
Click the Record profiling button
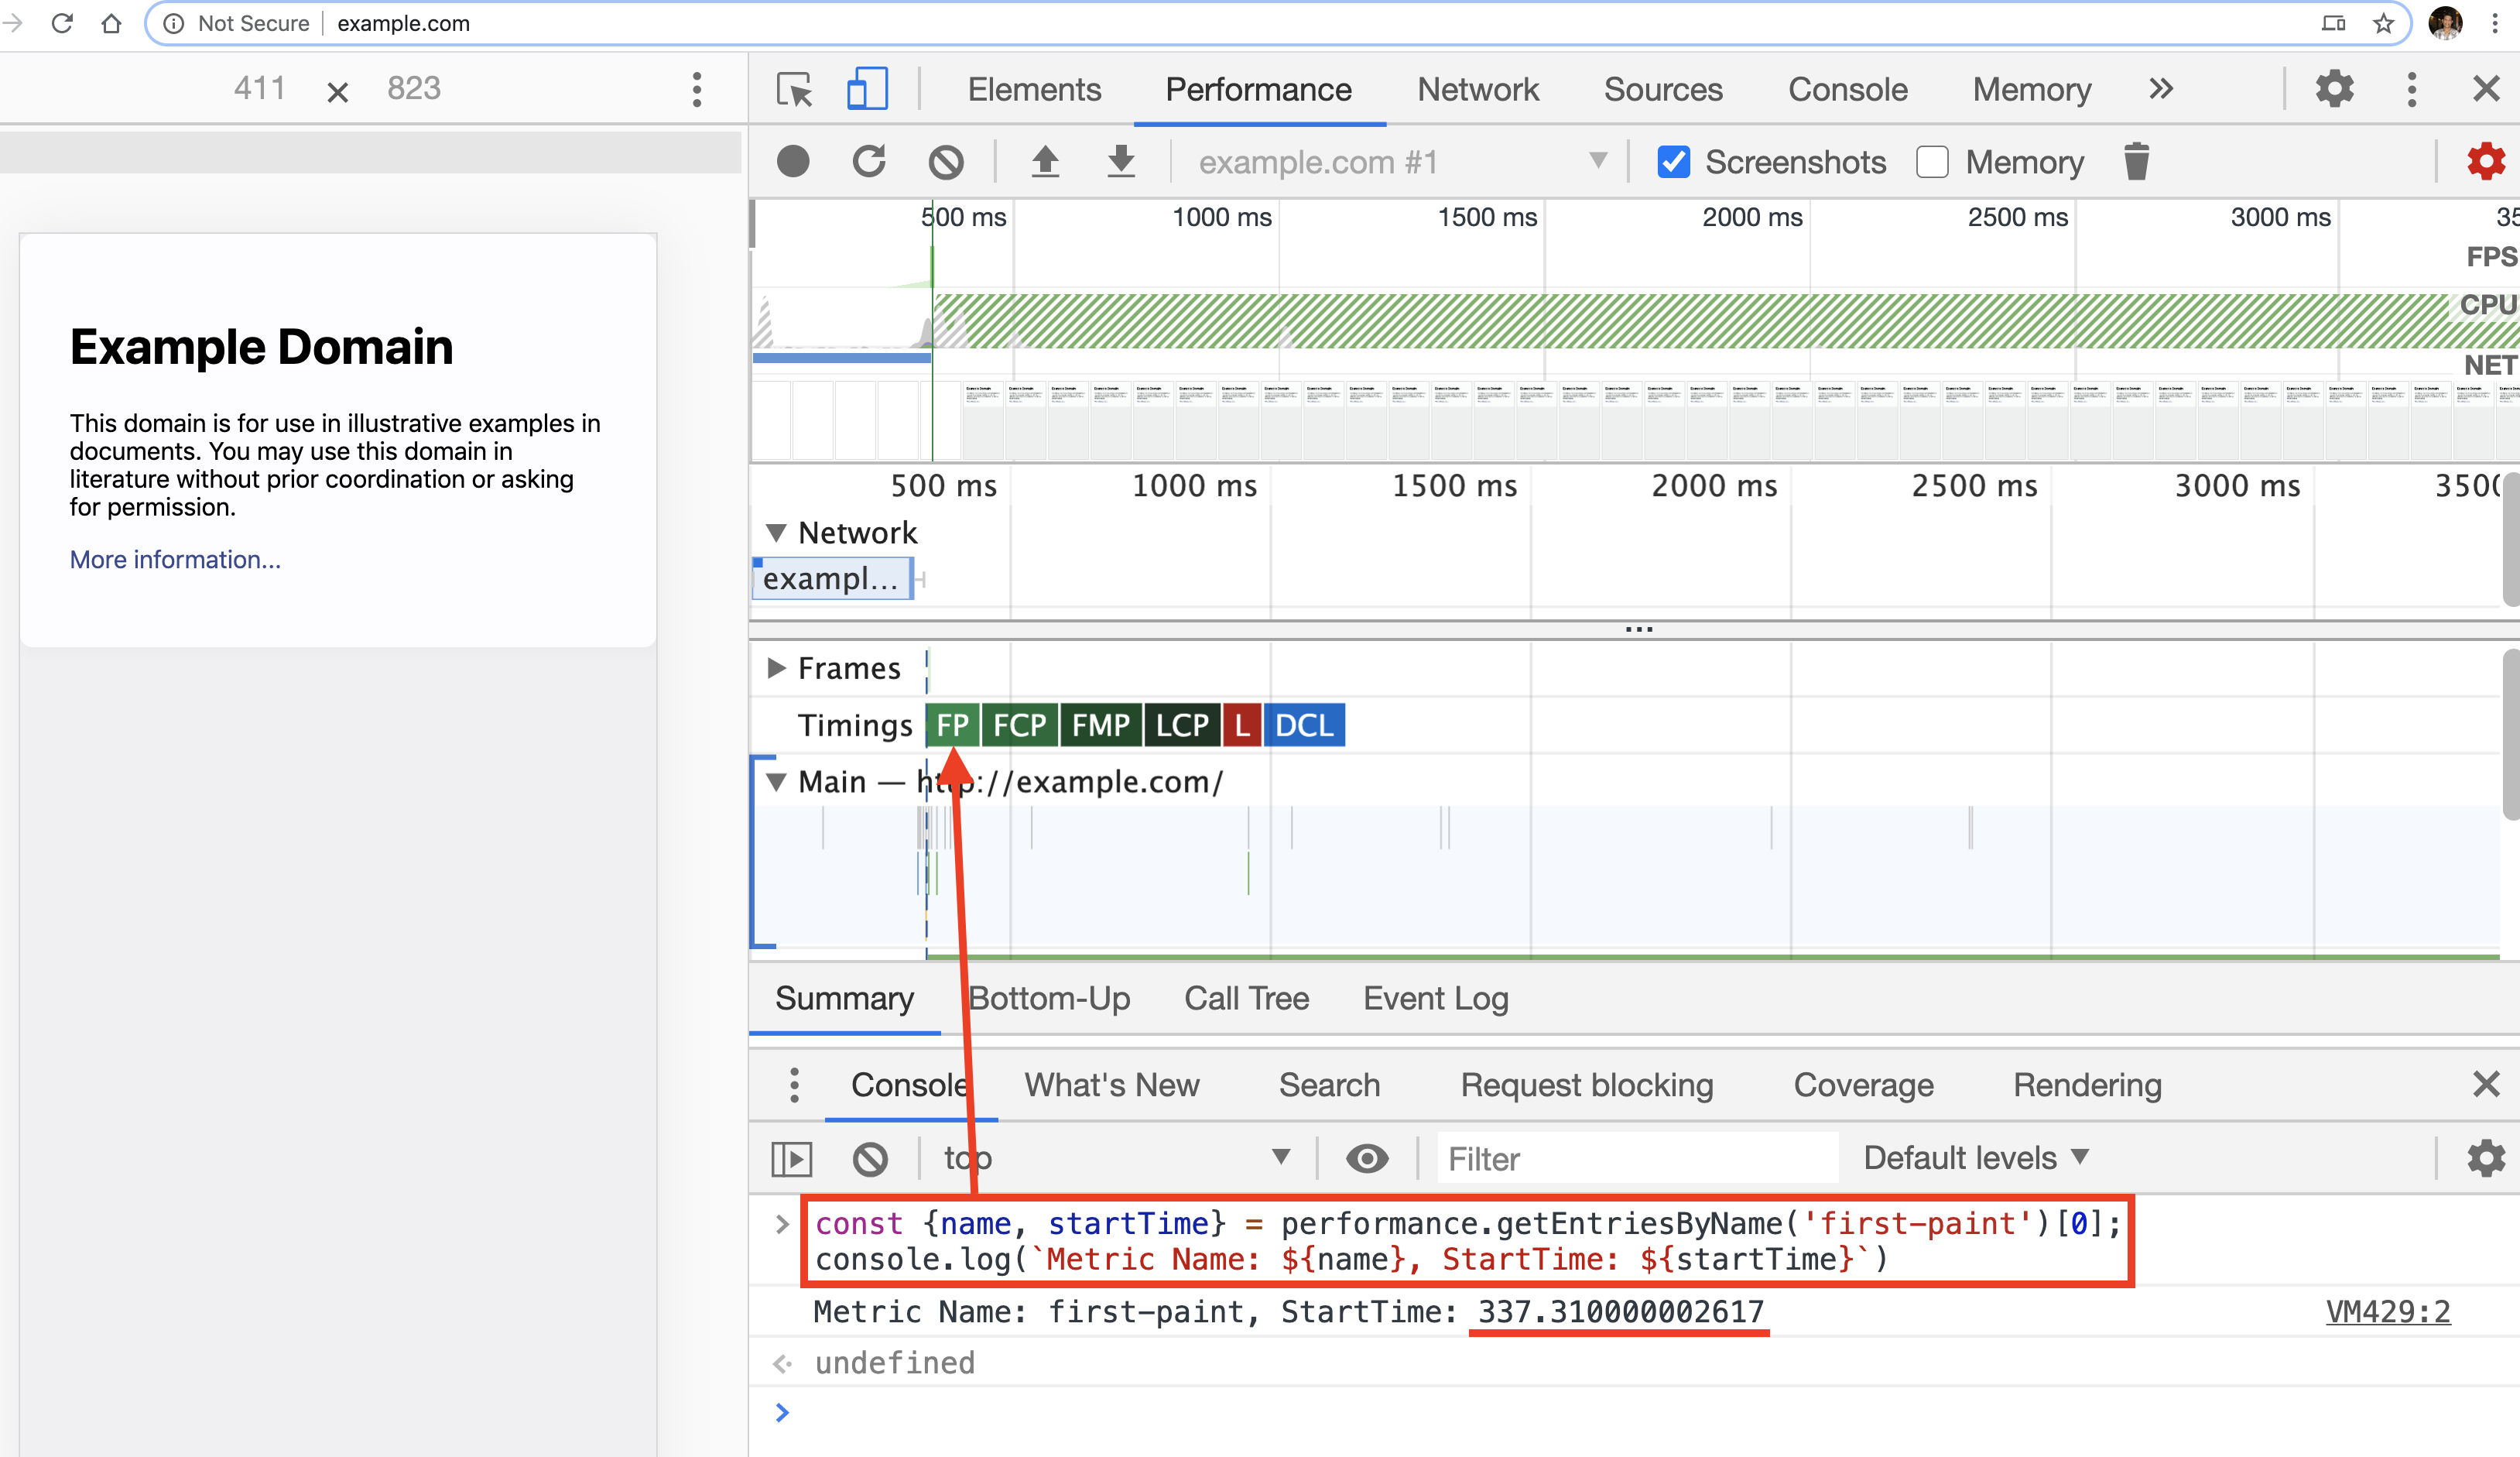793,161
